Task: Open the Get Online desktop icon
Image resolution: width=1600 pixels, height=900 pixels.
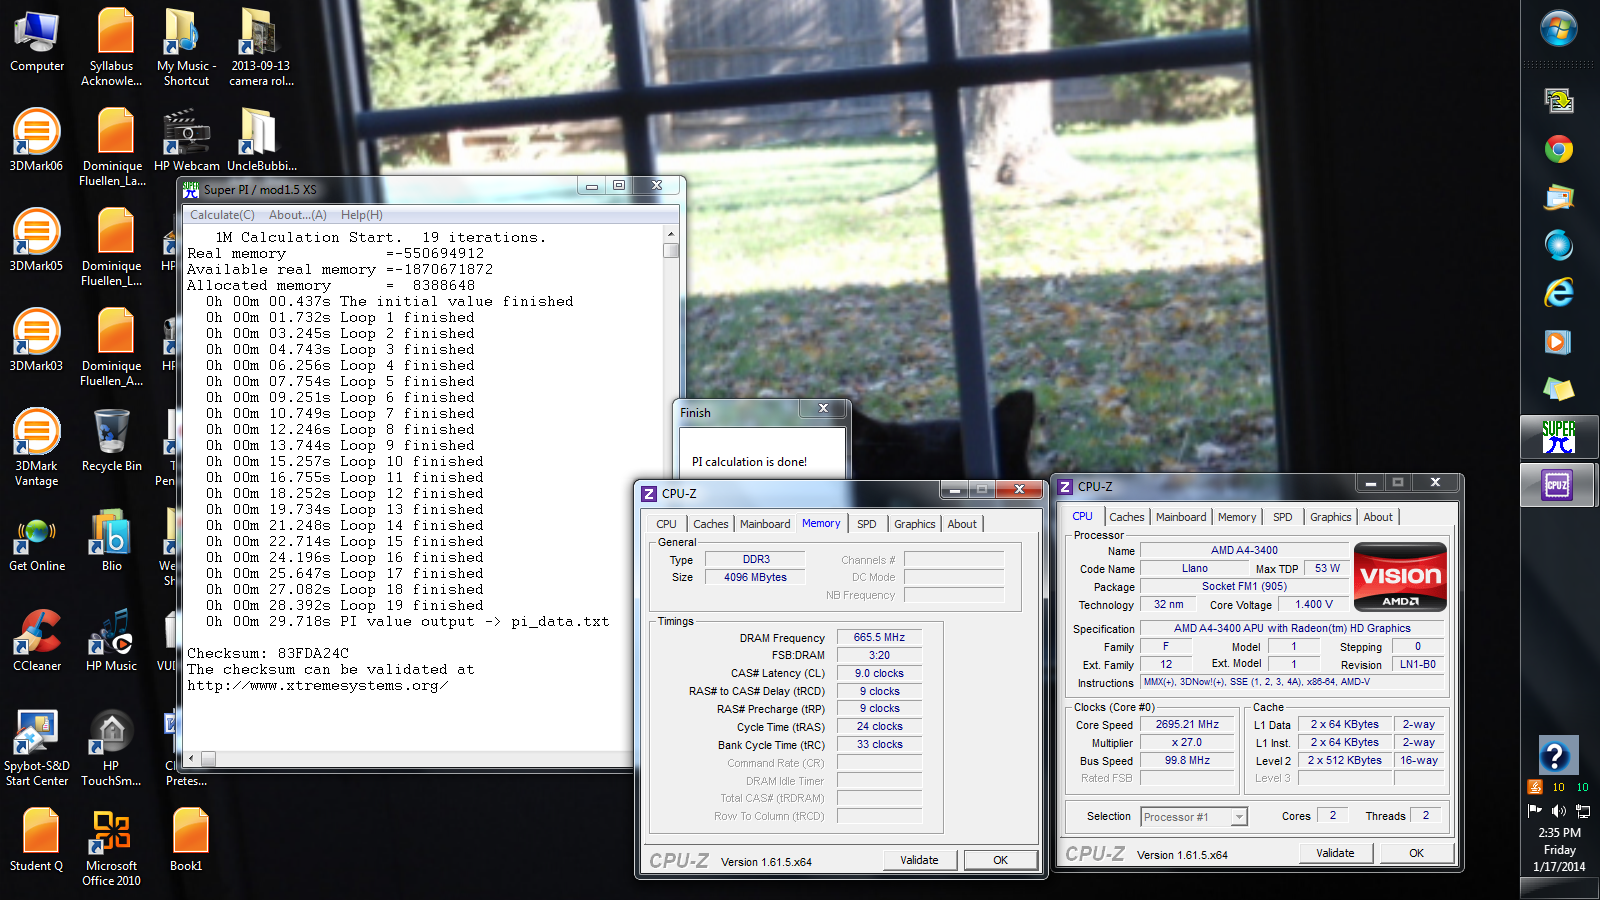Action: (37, 540)
